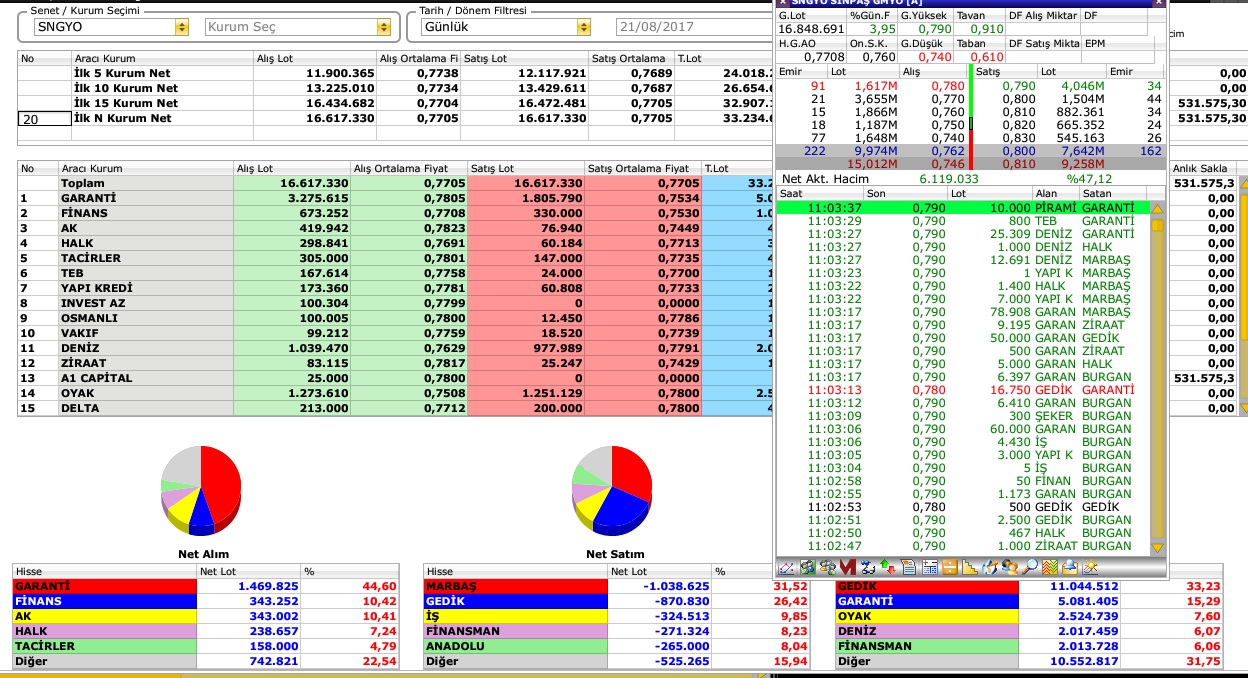Select the 11:03:37 PİRAMİ trade row
The height and width of the screenshot is (678, 1248).
pos(963,208)
